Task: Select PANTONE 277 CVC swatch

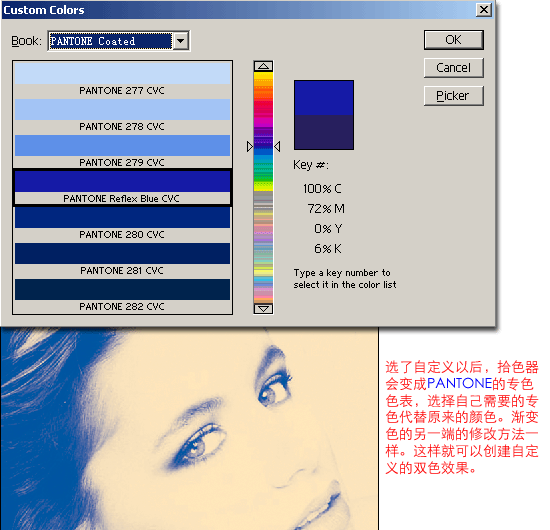Action: pos(122,79)
